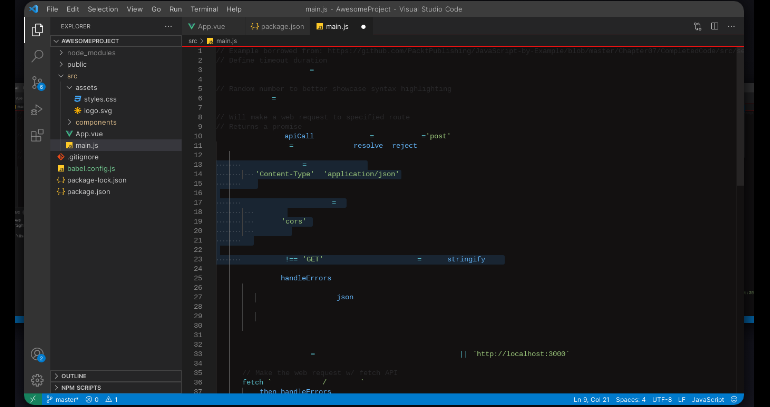Expand the OUTLINE section
The height and width of the screenshot is (407, 770).
116,376
